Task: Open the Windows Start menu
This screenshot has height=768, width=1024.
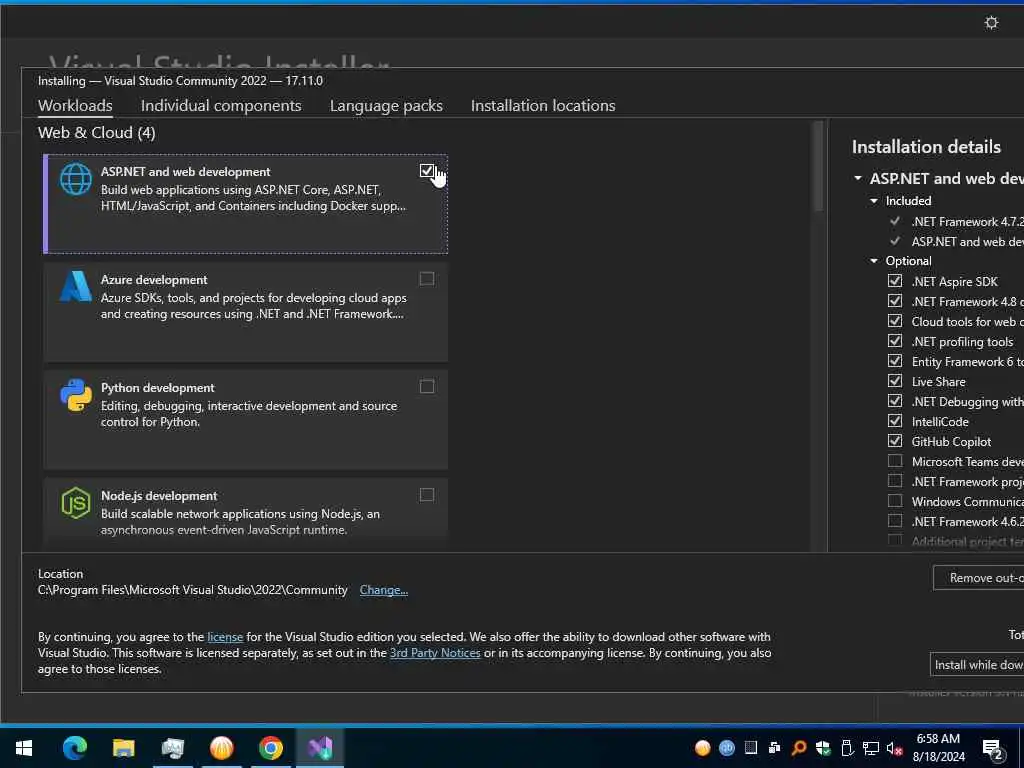Action: click(x=24, y=747)
